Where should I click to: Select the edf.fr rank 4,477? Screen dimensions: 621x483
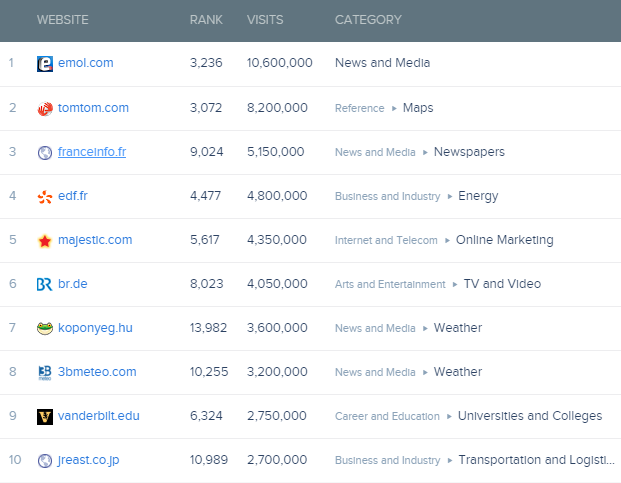(205, 196)
